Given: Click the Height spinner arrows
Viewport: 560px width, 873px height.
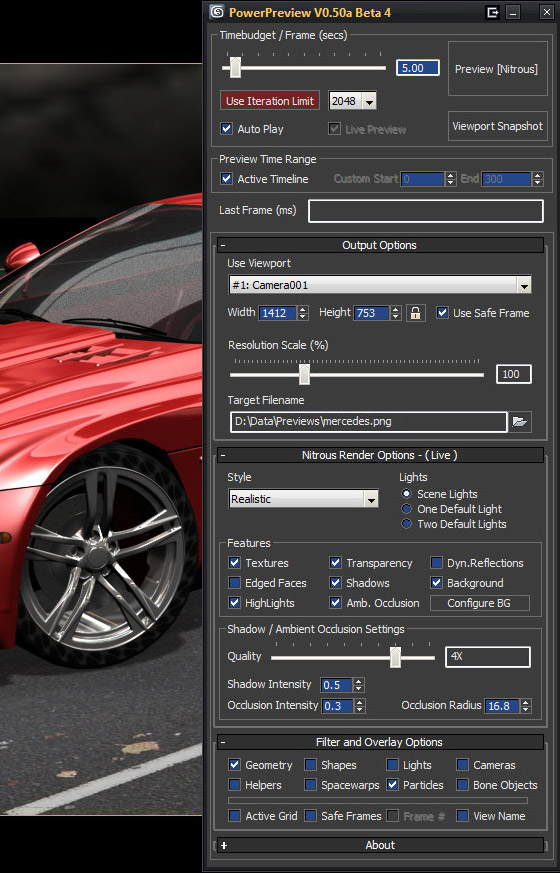Looking at the screenshot, I should (396, 313).
